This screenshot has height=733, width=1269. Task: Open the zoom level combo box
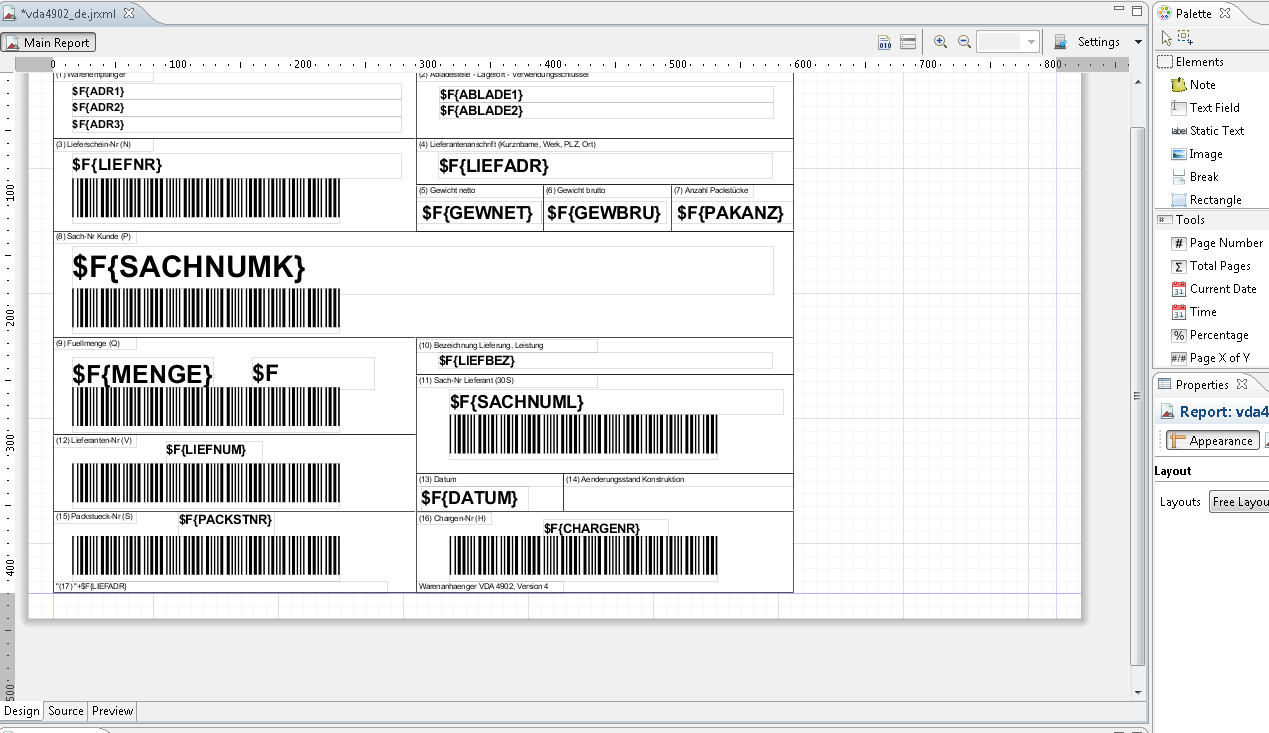click(x=1030, y=42)
